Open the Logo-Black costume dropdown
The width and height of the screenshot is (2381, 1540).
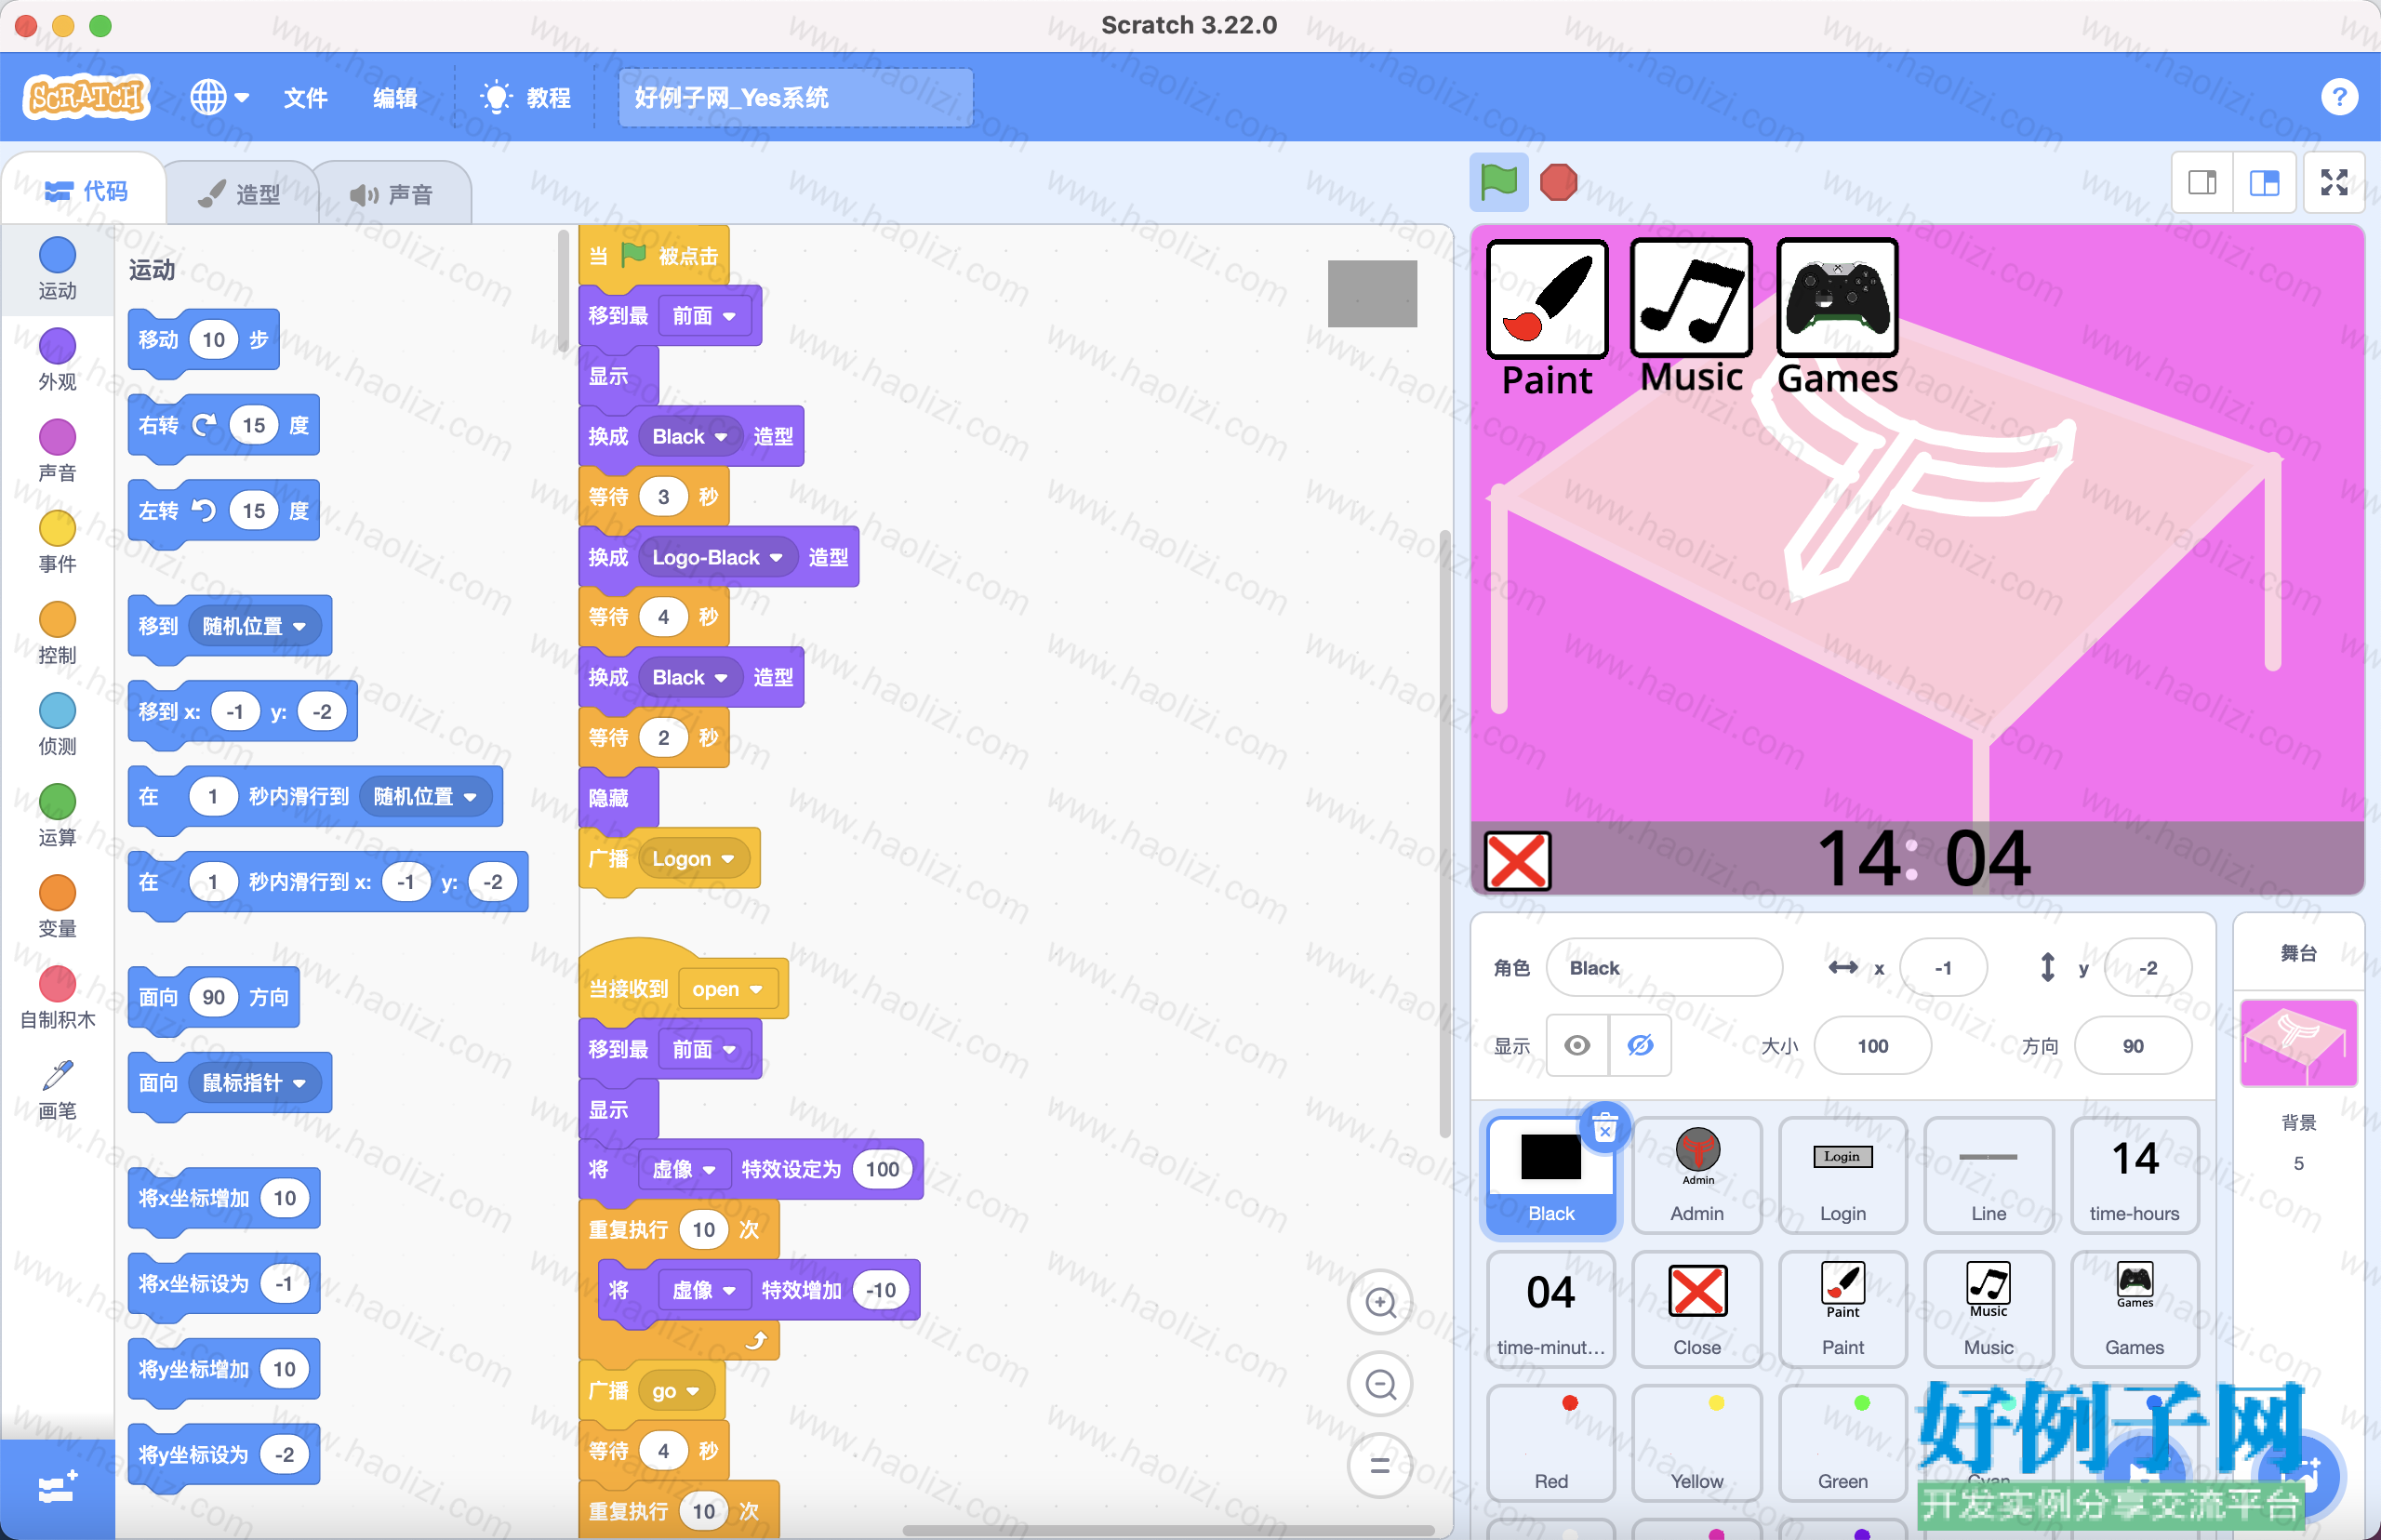(x=716, y=557)
